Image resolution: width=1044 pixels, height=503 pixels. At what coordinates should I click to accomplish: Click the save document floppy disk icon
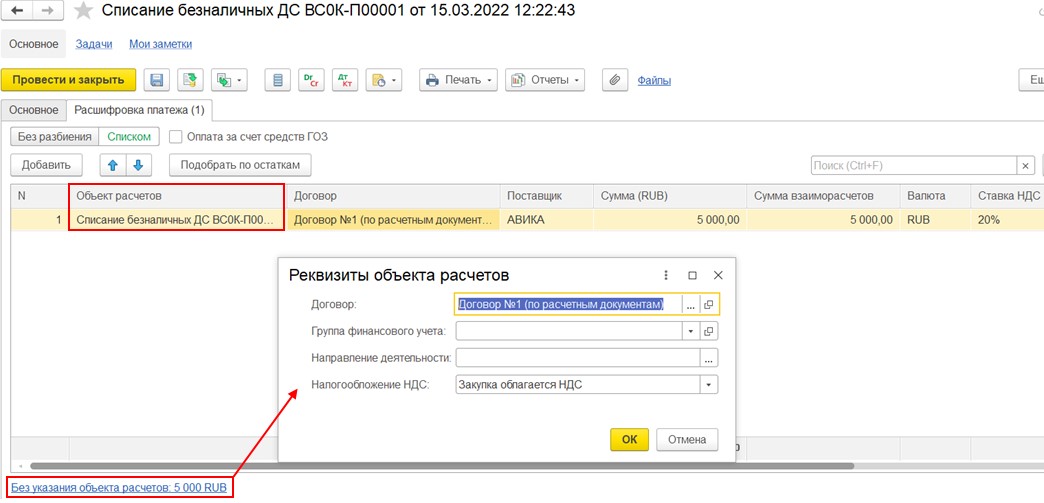click(x=156, y=80)
